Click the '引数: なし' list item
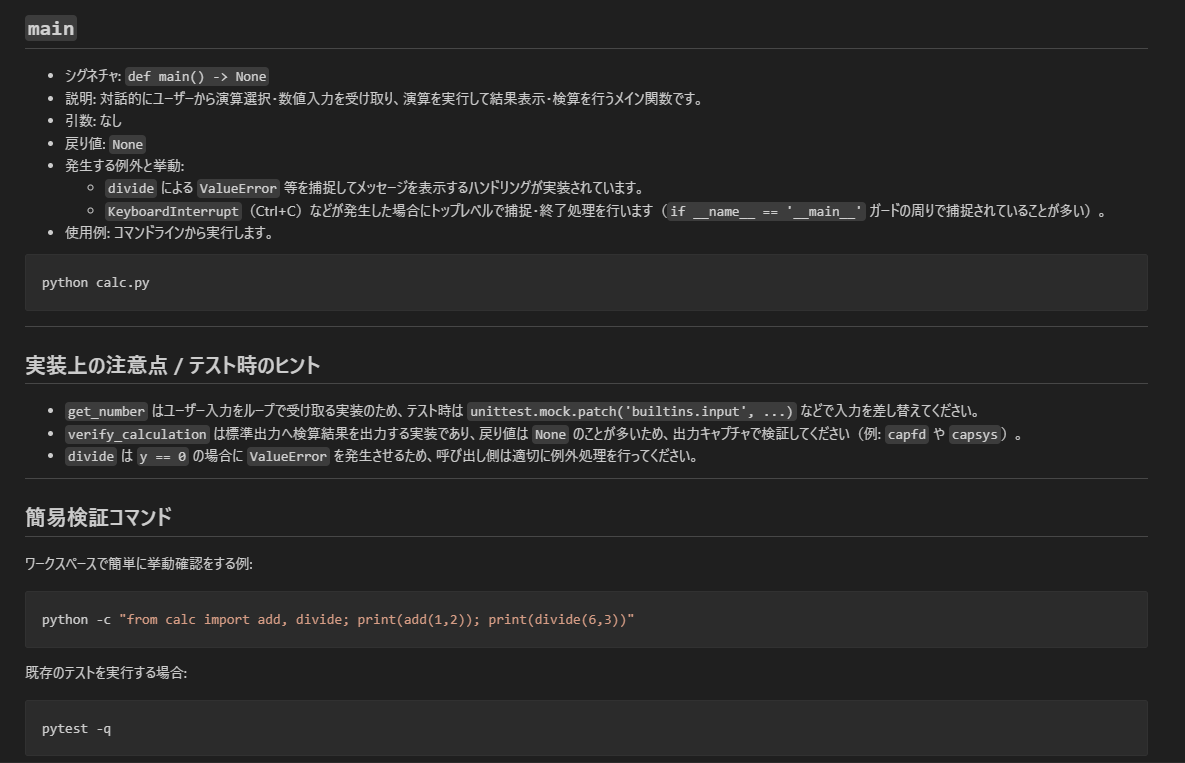Screen dimensions: 1185x763 pos(93,121)
